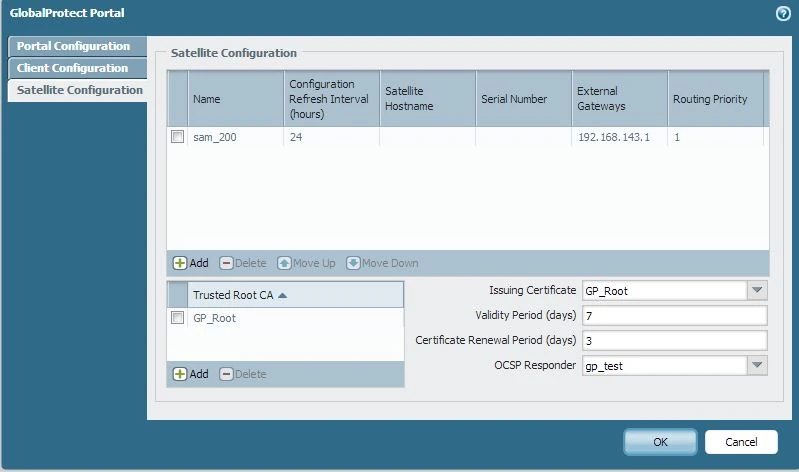Switch to the Client Configuration tab
Image resolution: width=799 pixels, height=472 pixels.
tap(77, 68)
